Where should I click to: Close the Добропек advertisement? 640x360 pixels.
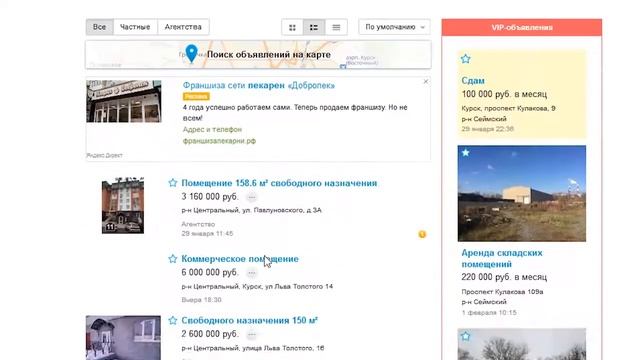tap(426, 82)
